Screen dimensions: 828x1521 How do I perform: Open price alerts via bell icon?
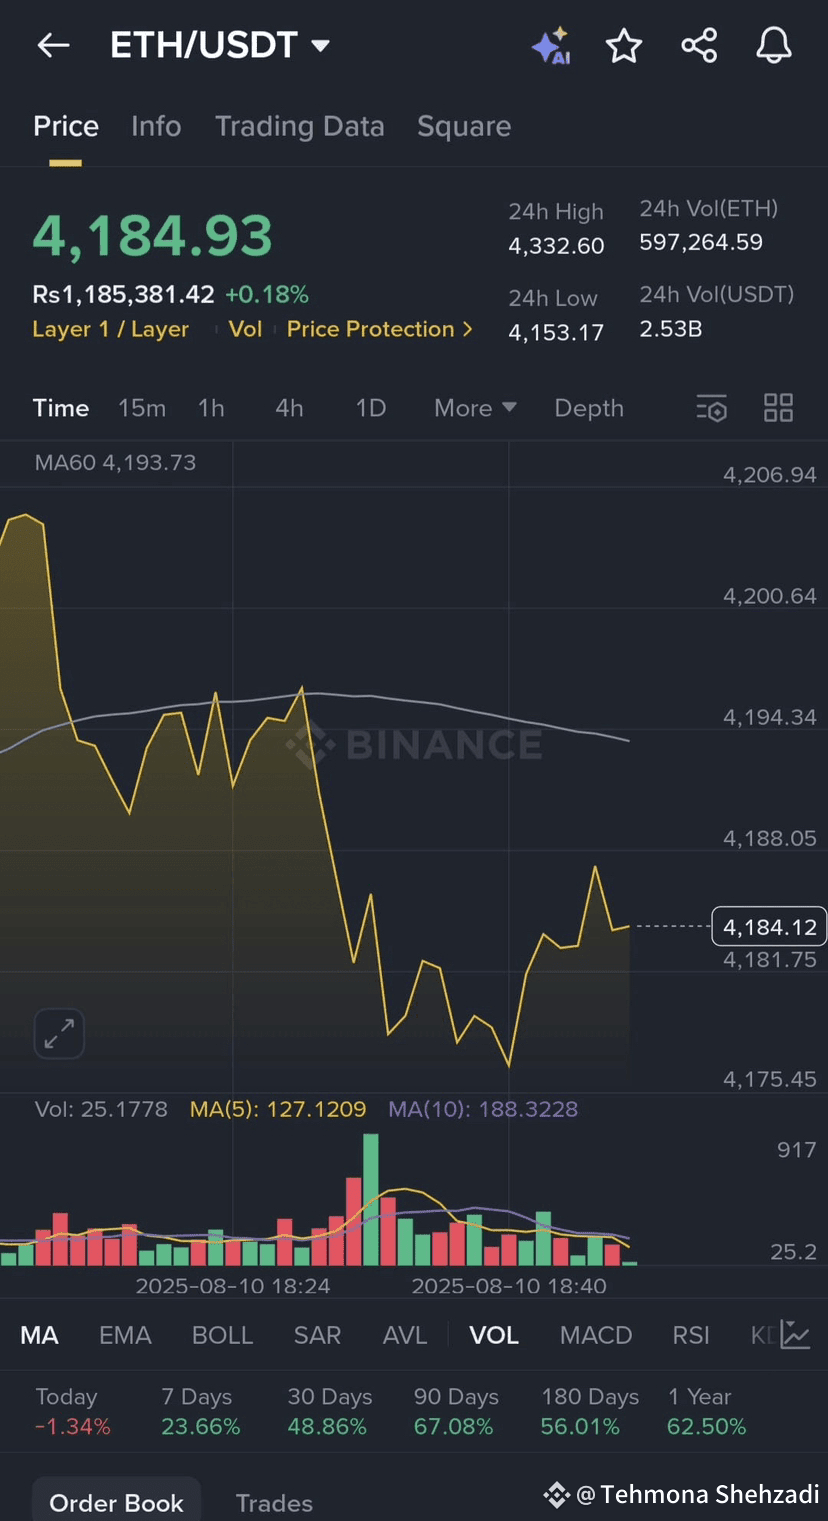coord(773,46)
